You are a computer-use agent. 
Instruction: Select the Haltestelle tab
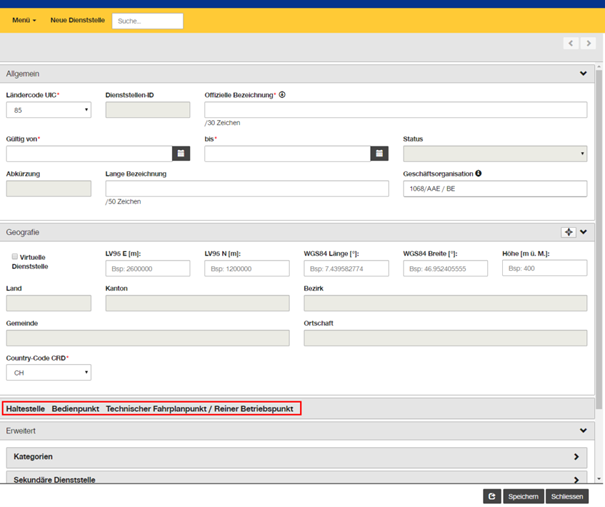(25, 409)
